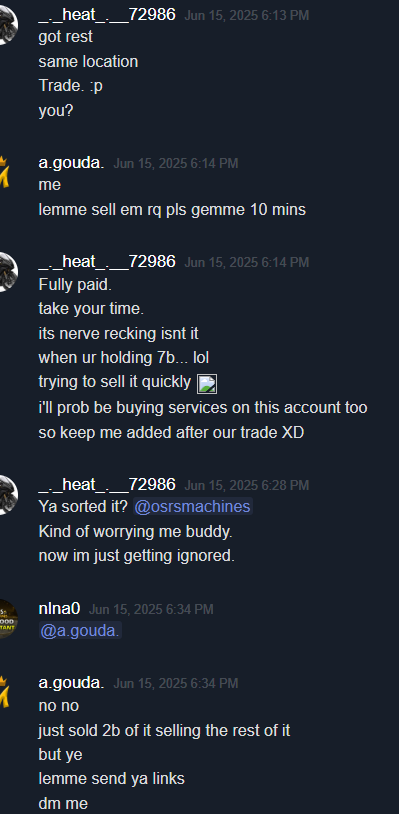Click the _._heat_.__72986 username above 'got rest'

(107, 15)
